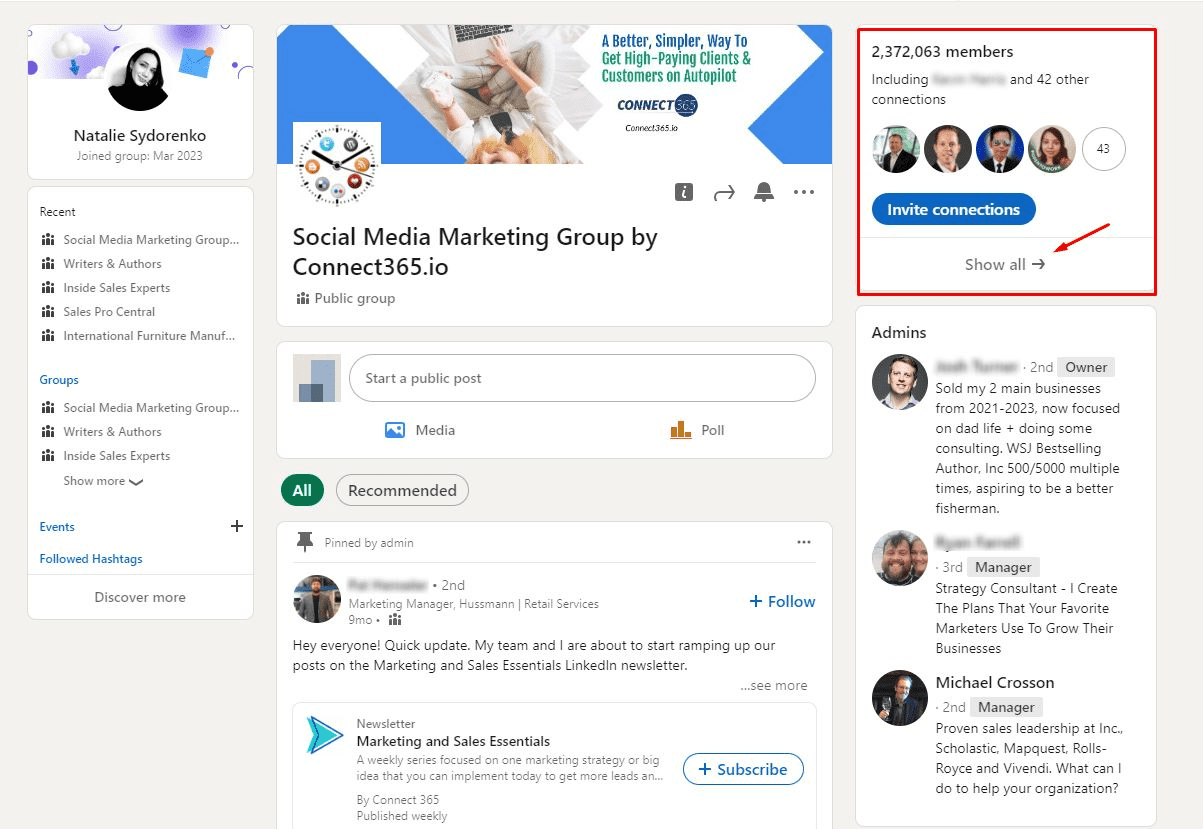Add a Media attachment to post
The height and width of the screenshot is (829, 1203).
420,430
